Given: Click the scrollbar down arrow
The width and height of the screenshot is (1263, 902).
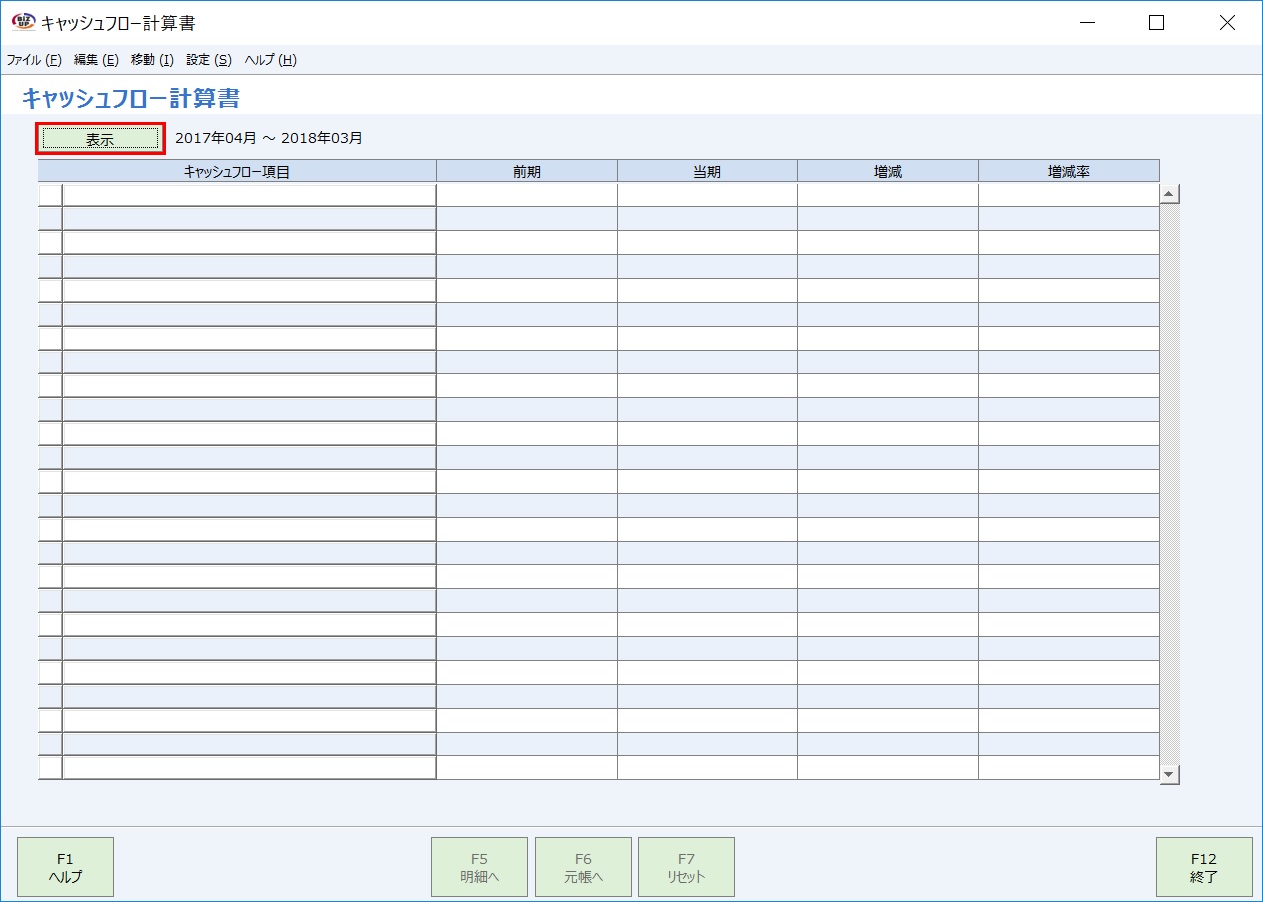Looking at the screenshot, I should tap(1169, 774).
